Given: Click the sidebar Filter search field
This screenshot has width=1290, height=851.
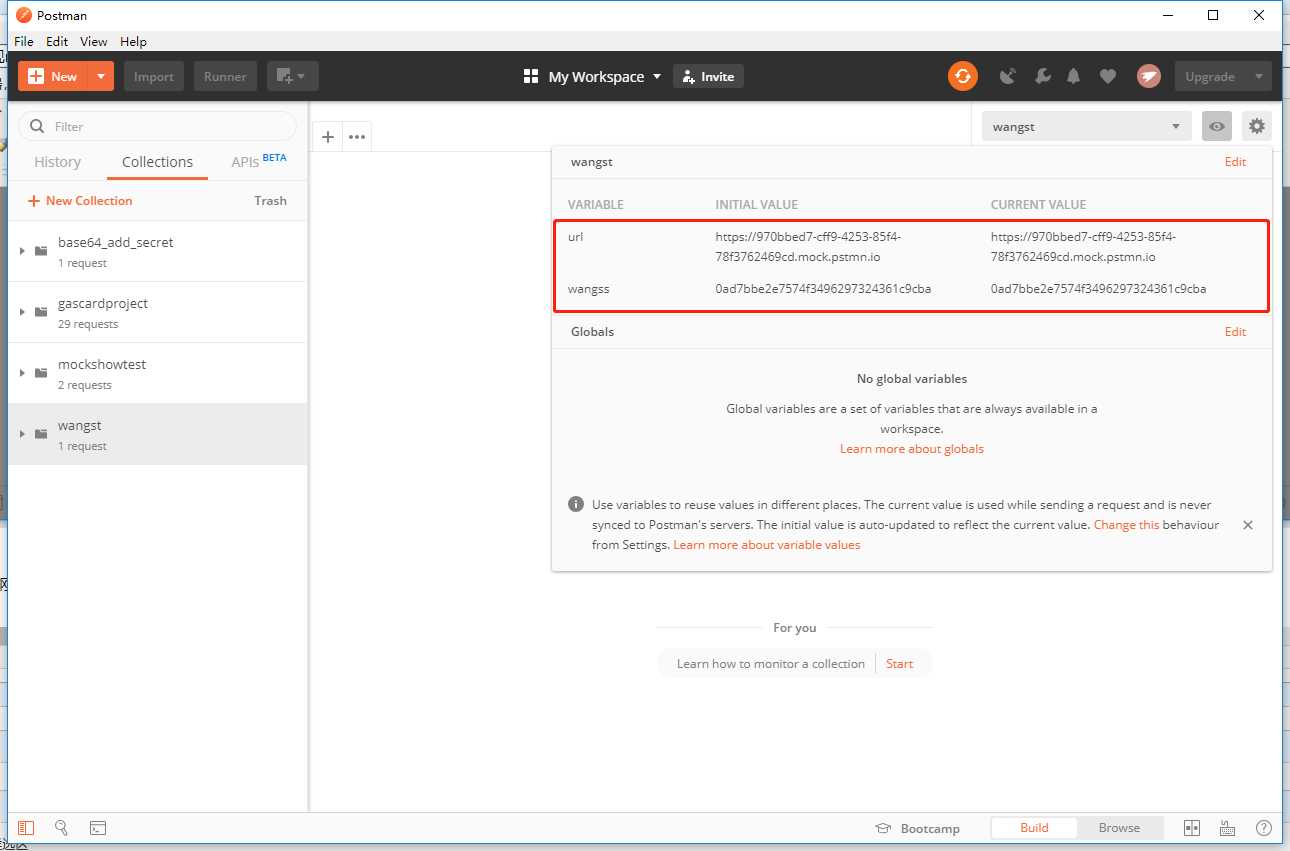Looking at the screenshot, I should point(158,126).
